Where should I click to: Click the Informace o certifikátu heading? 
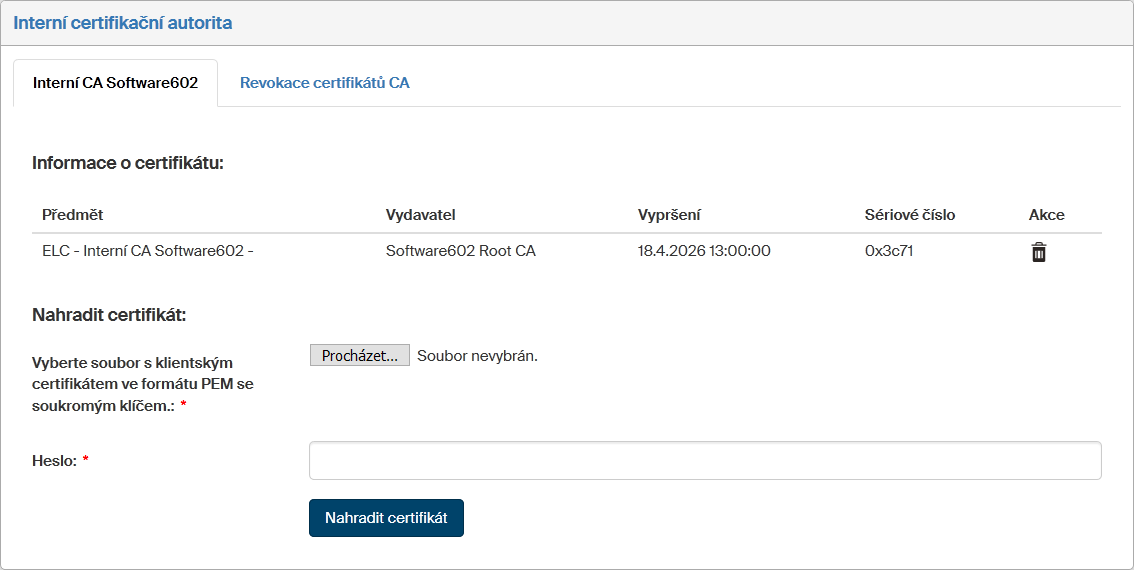click(128, 162)
